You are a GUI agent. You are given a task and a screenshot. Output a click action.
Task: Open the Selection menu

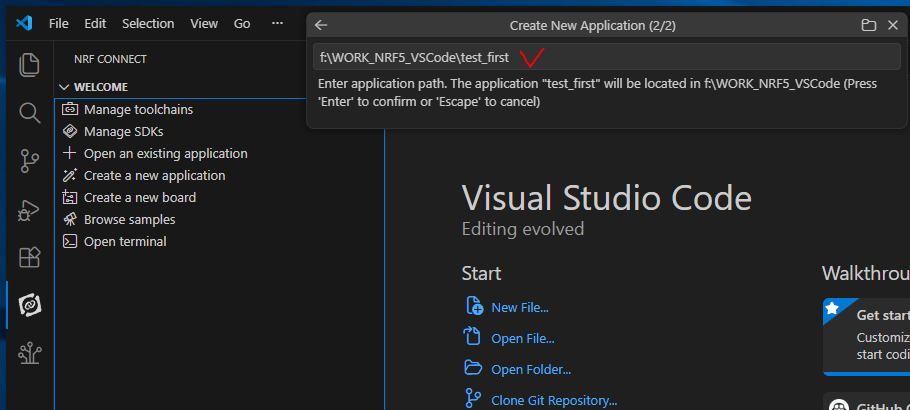pos(148,24)
